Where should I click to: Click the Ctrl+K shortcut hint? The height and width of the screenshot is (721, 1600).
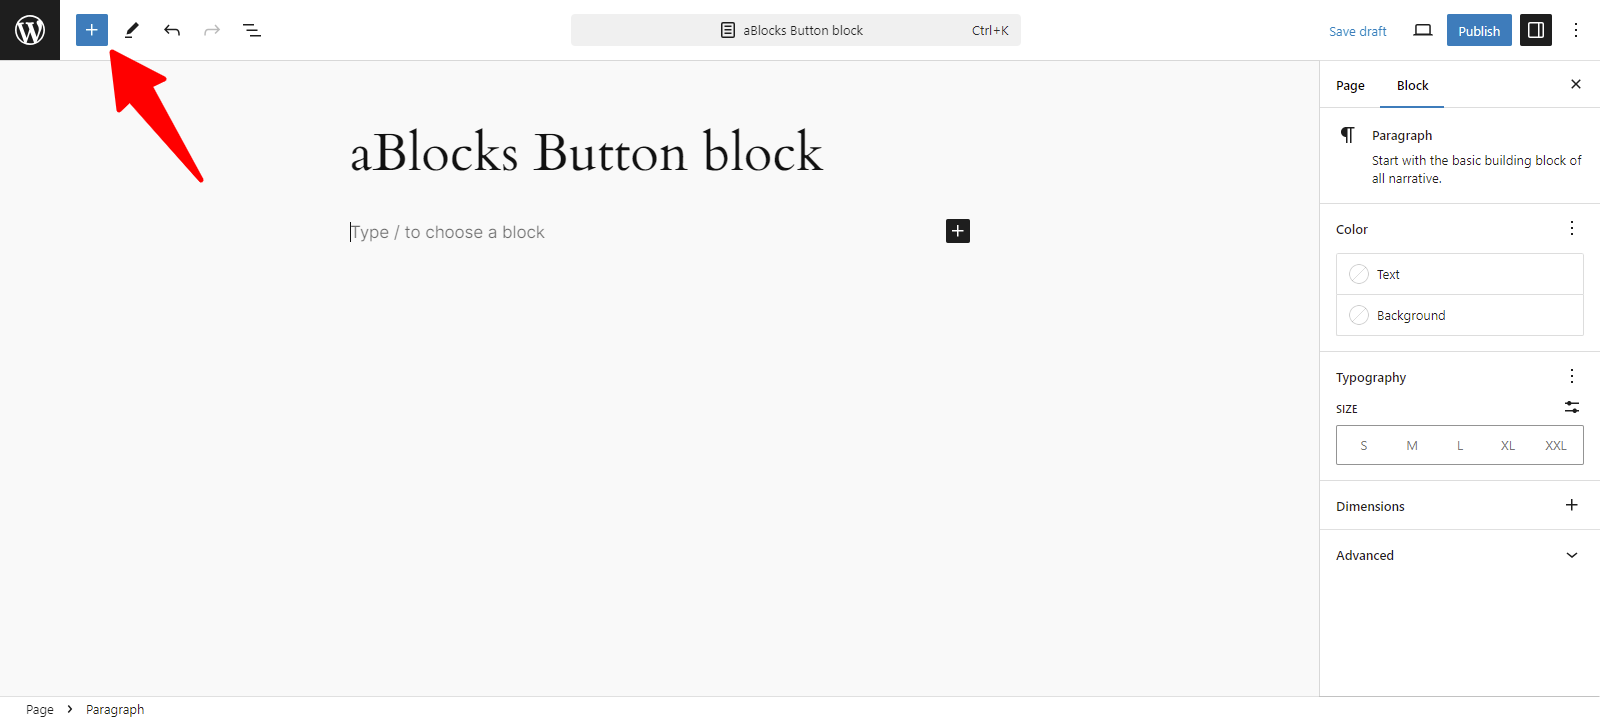pyautogui.click(x=990, y=31)
